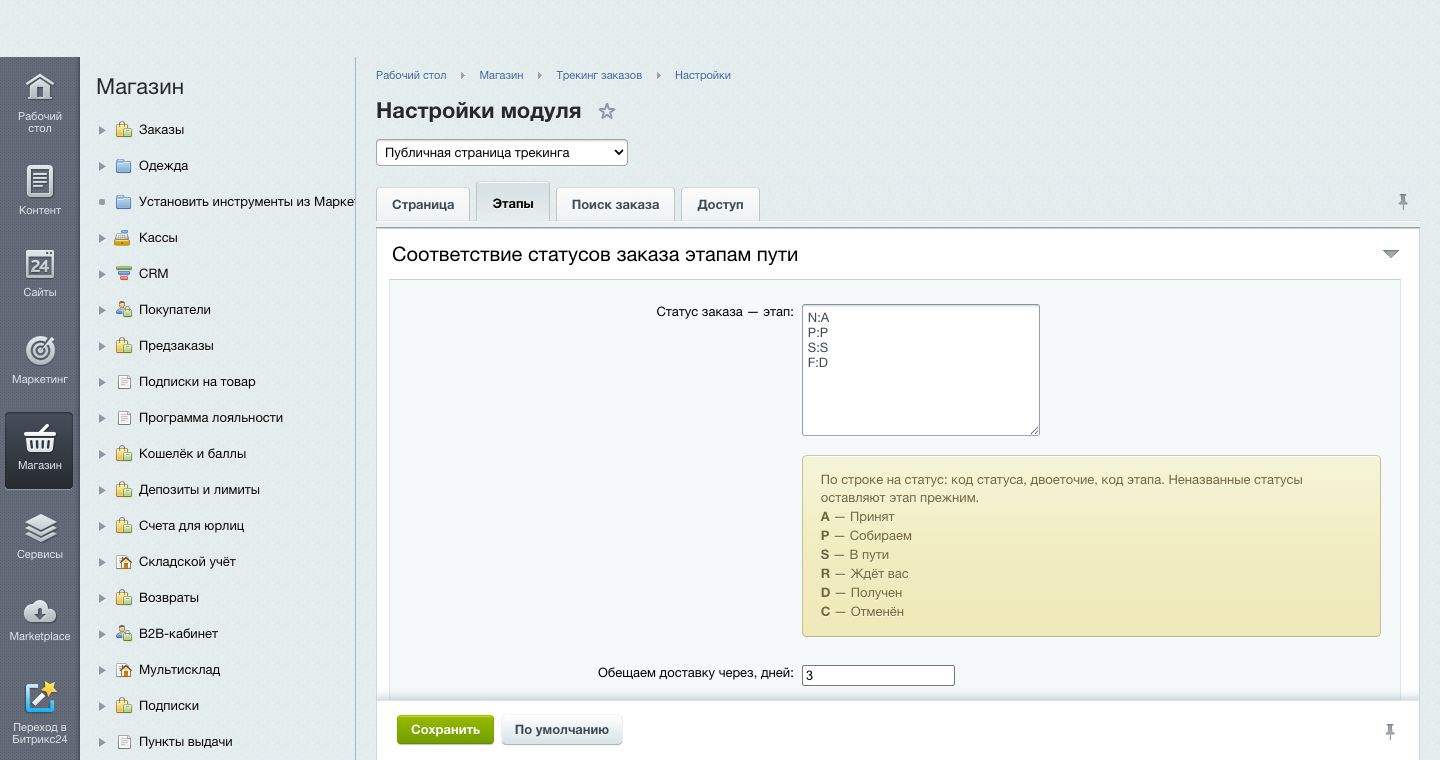Open the Контент sidebar section
Screen dimensions: 1440x760
click(x=39, y=190)
